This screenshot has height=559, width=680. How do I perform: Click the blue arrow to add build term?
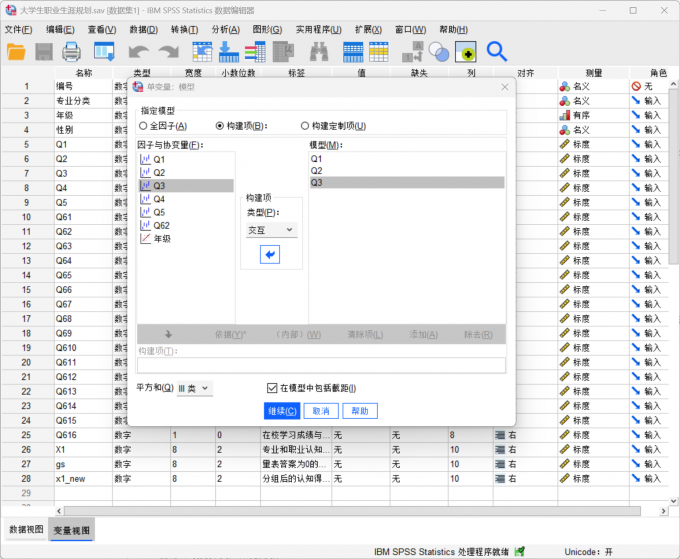click(x=270, y=255)
